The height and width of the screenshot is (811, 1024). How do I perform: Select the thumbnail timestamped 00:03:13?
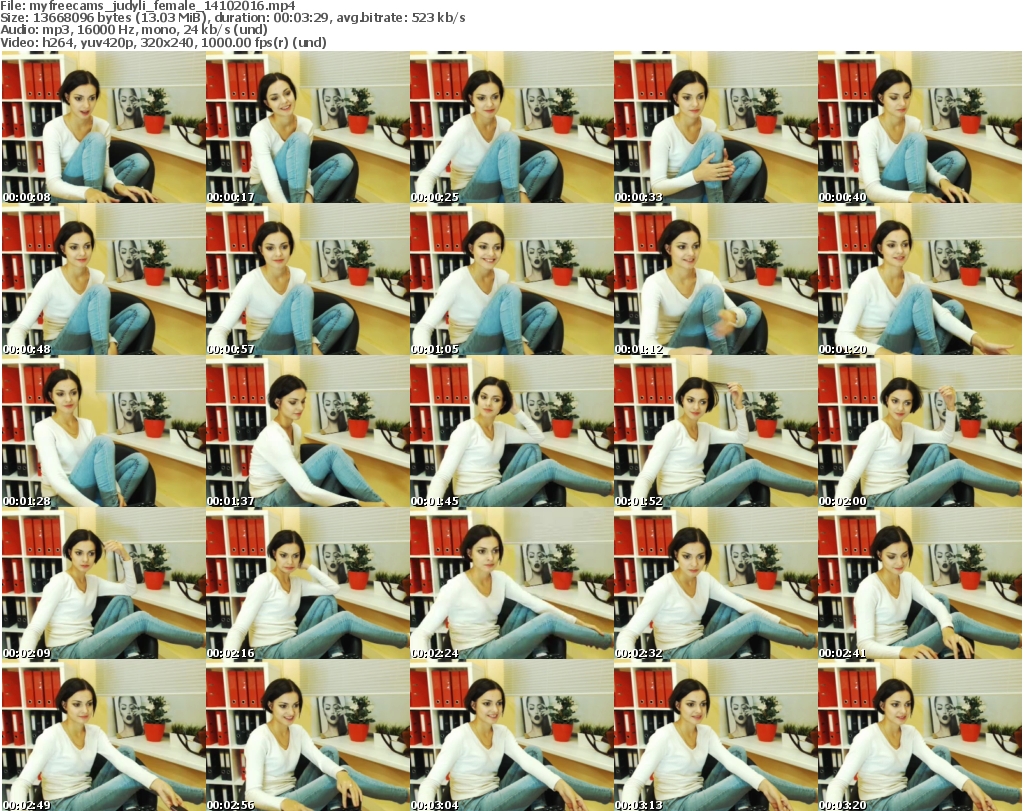[715, 735]
